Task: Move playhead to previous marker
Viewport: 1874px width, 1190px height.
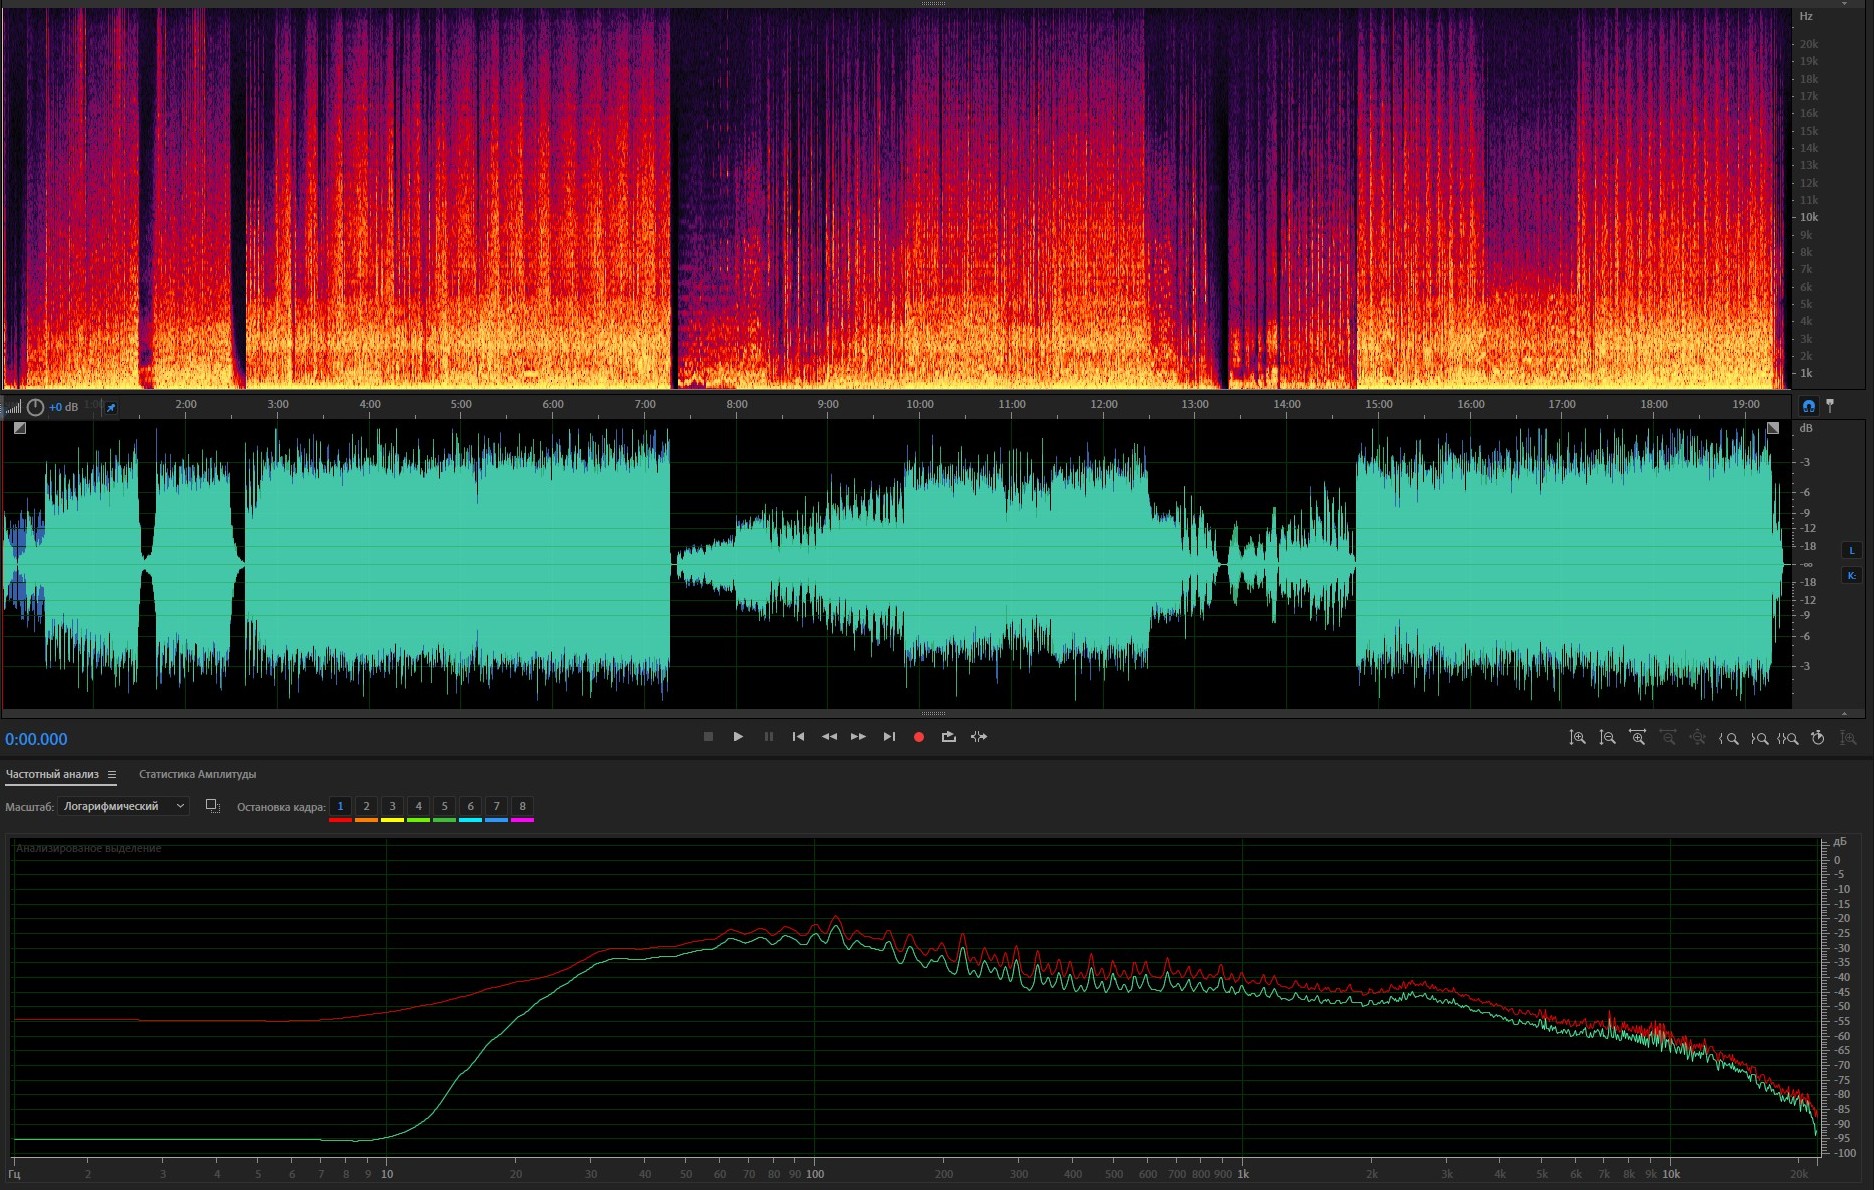Action: coord(798,737)
